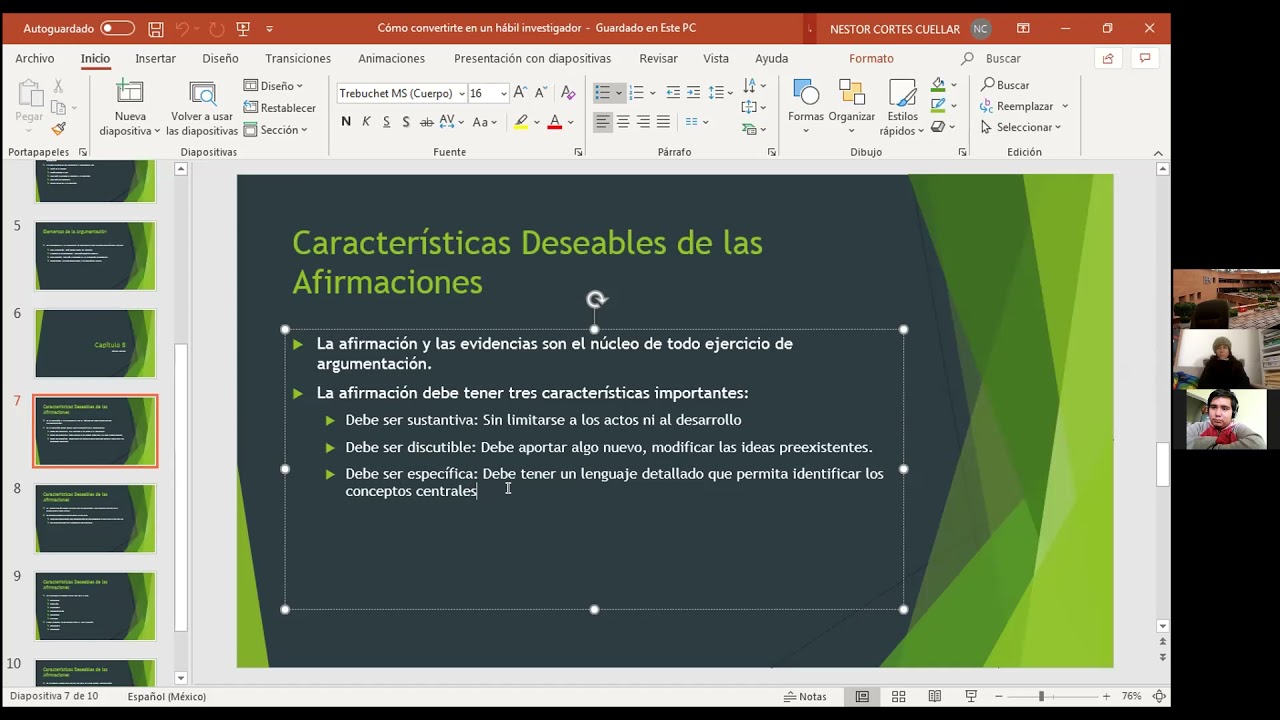
Task: Open character spacing AV dropdown
Action: click(x=451, y=122)
